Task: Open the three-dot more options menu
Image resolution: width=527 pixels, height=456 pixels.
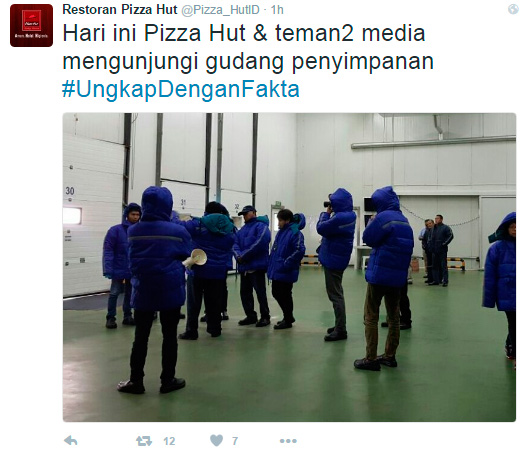Action: (288, 441)
